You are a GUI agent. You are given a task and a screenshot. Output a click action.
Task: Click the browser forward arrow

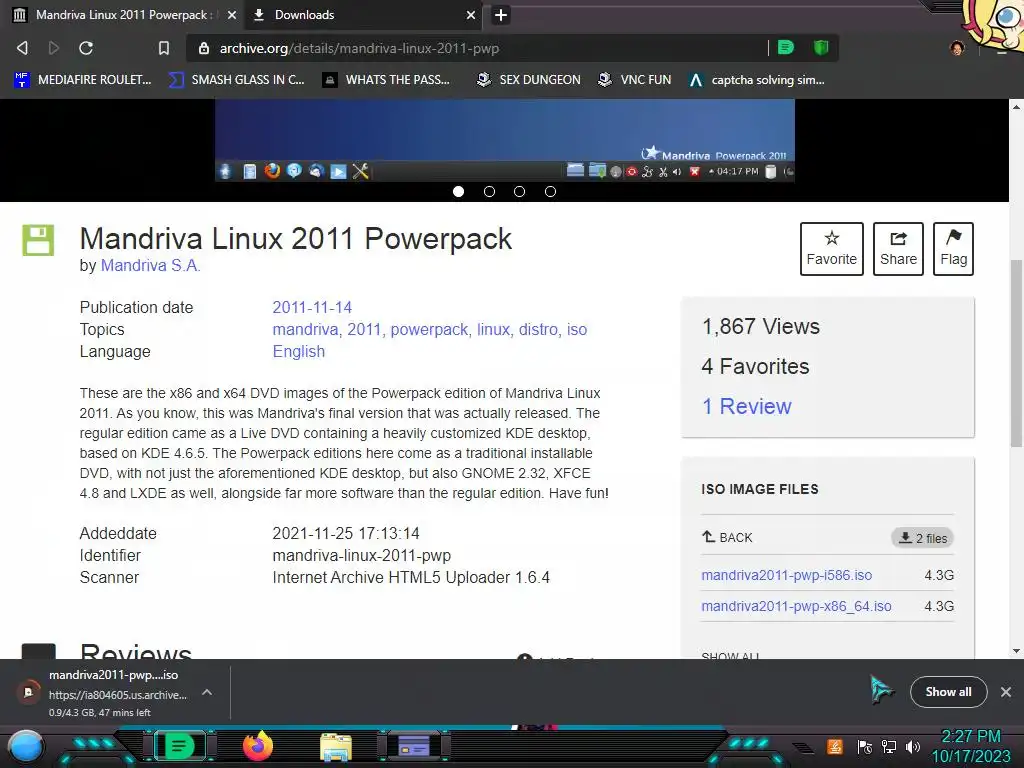(54, 48)
